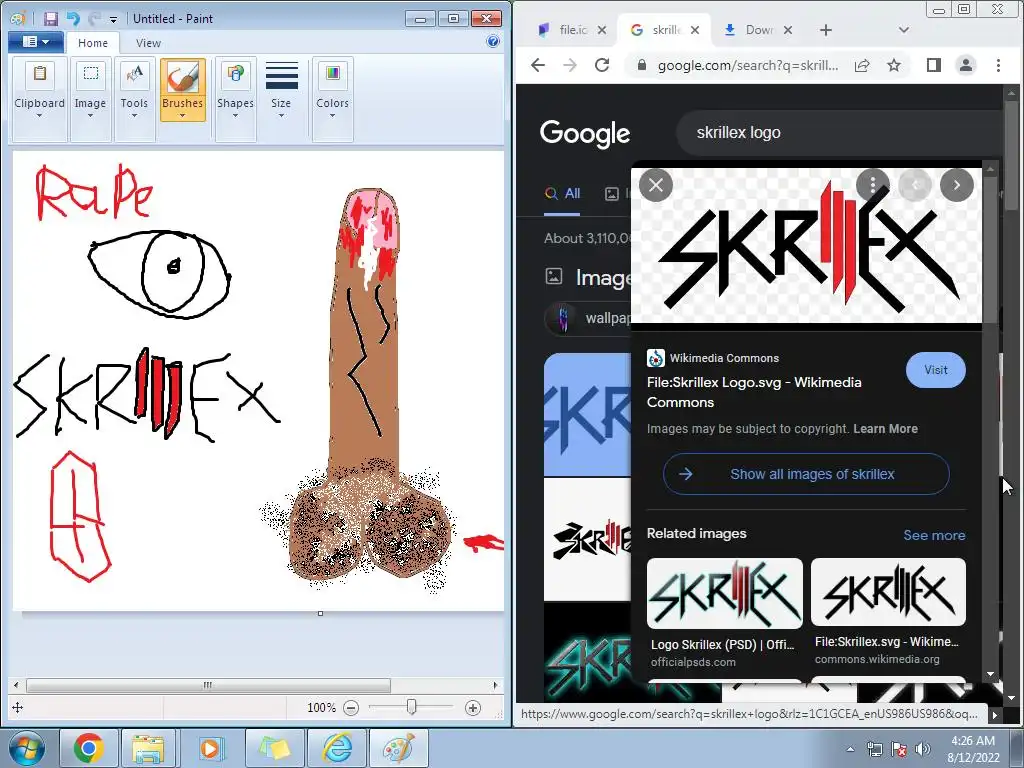Open the Windows Start menu
This screenshot has height=768, width=1024.
click(x=26, y=748)
